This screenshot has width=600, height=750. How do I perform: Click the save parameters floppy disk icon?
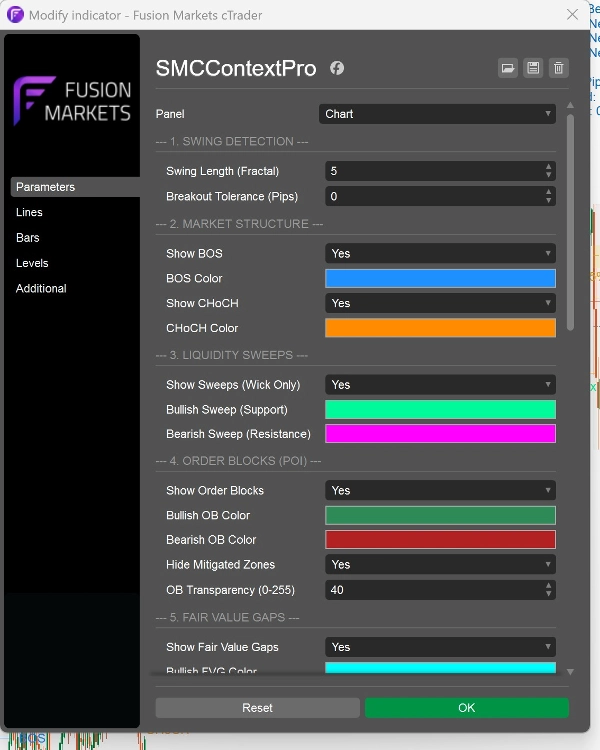pos(533,68)
